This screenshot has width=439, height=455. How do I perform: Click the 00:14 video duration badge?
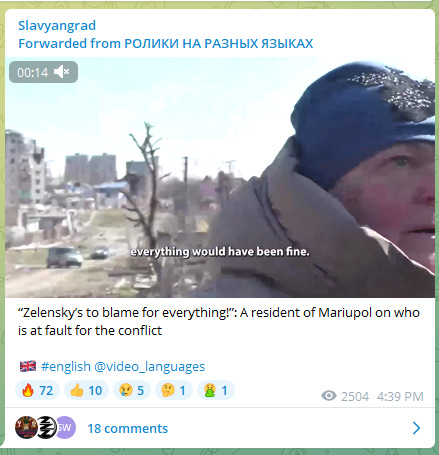pos(43,72)
